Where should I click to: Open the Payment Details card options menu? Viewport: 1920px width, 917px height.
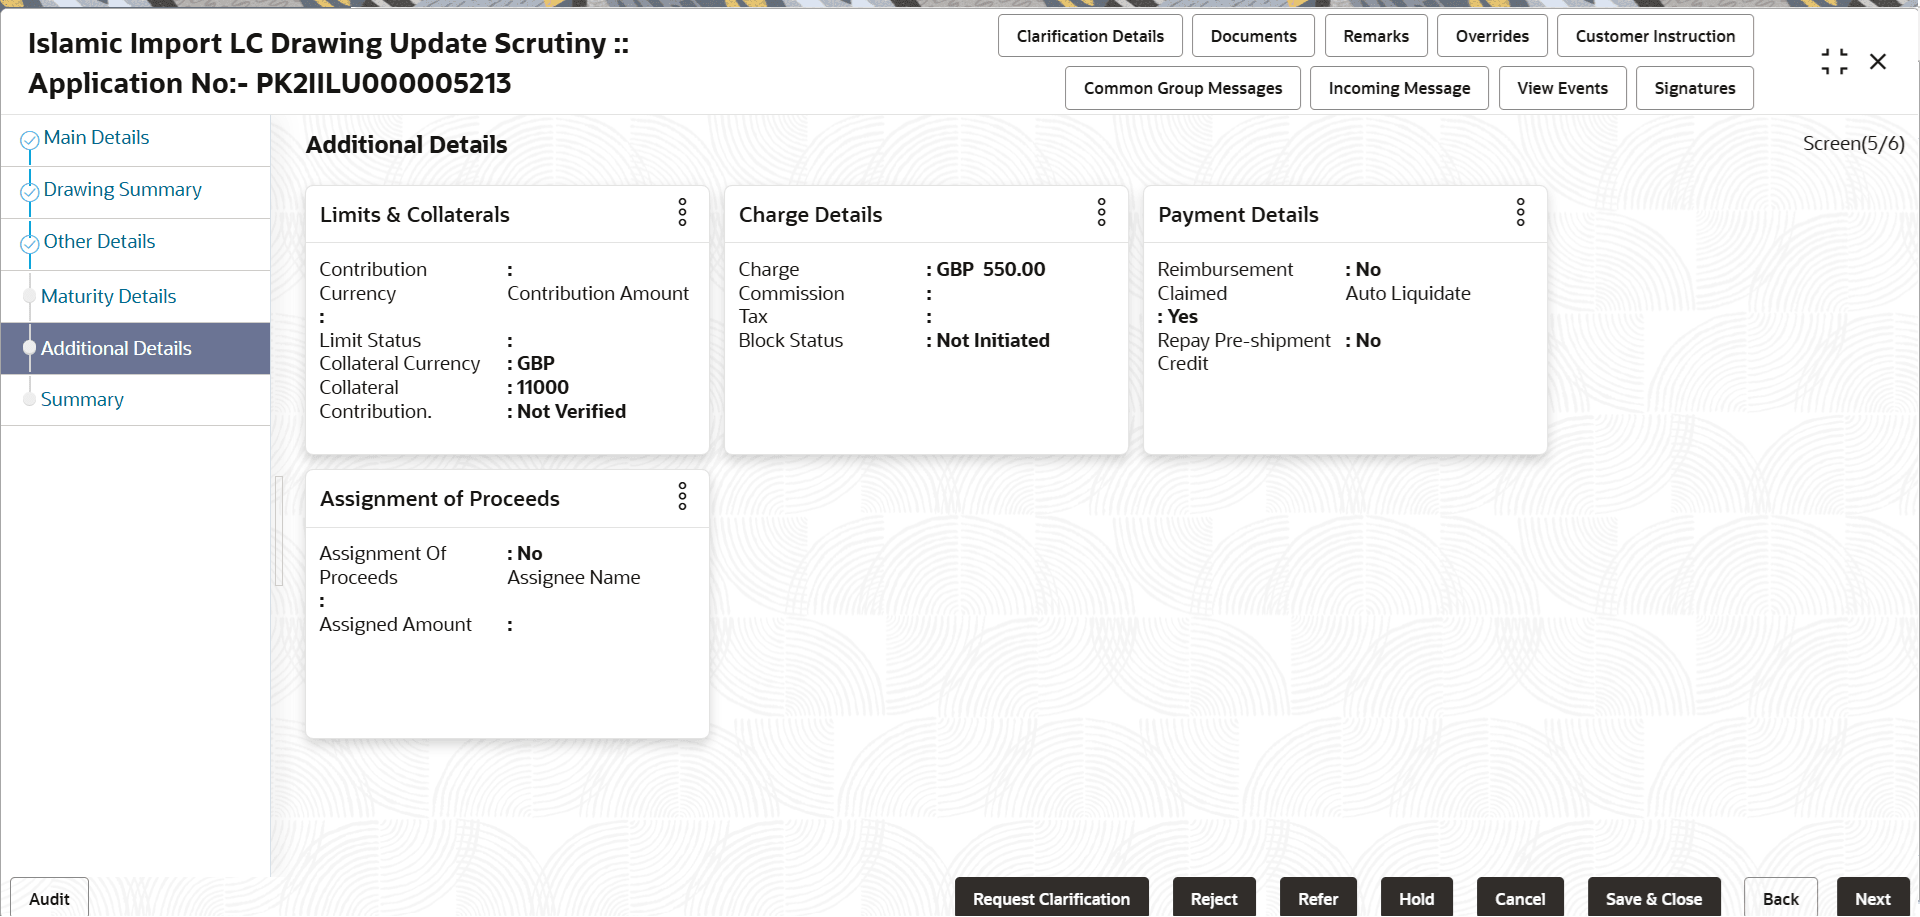(1520, 213)
